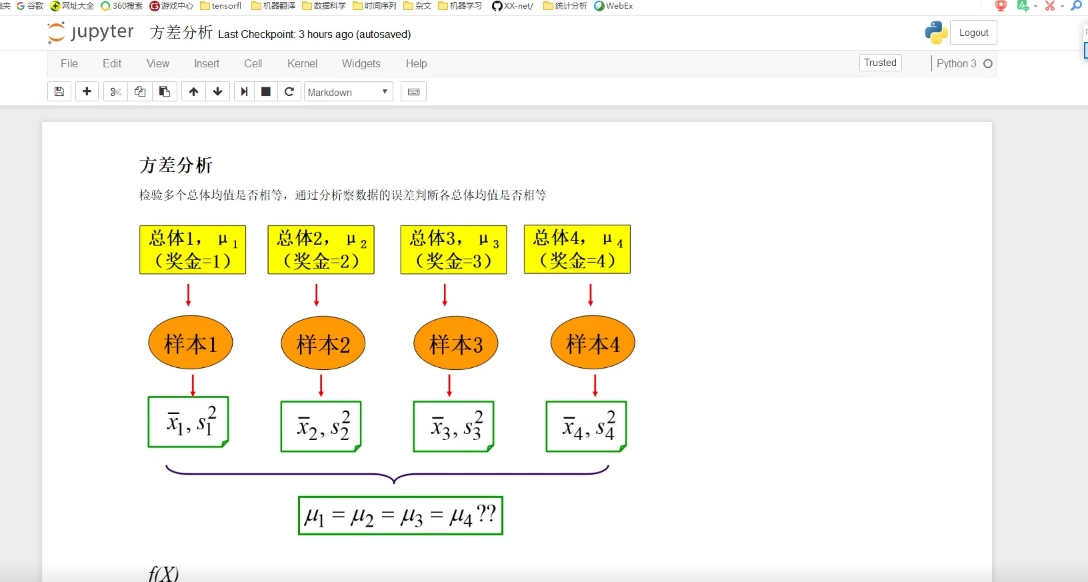Copy selected cells icon
The image size is (1088, 582).
[139, 91]
